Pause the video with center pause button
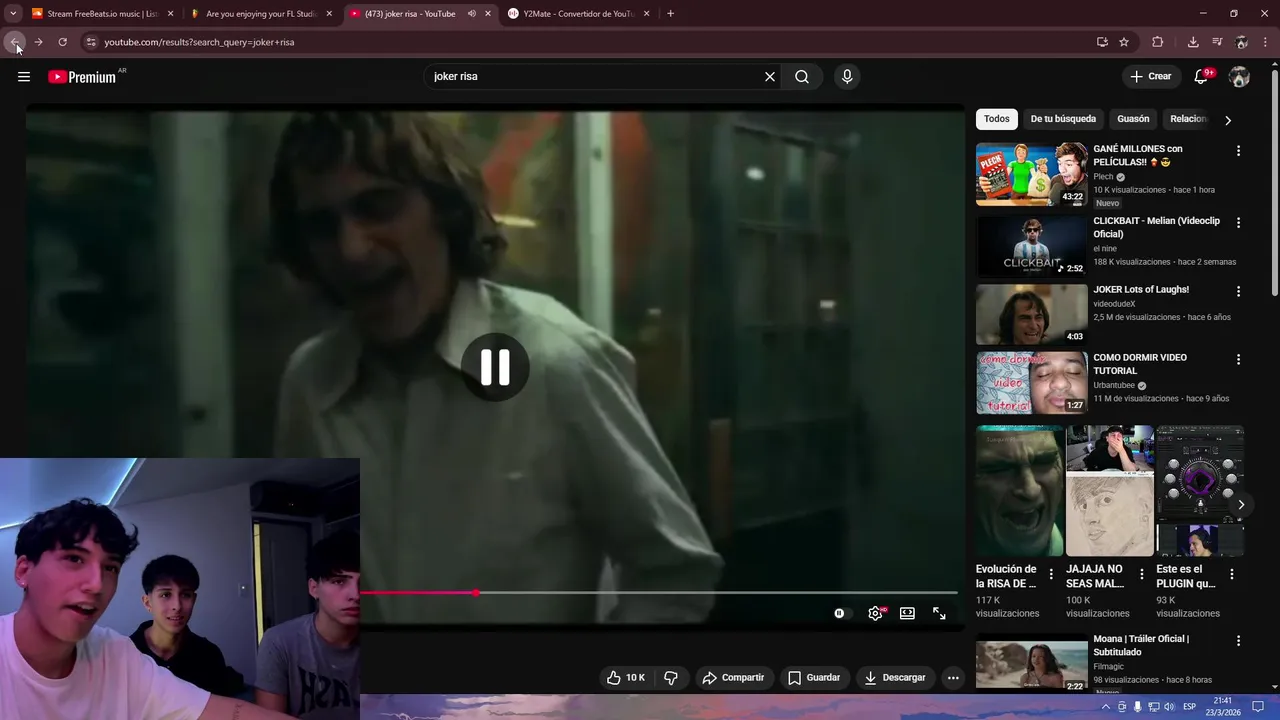This screenshot has width=1280, height=720. click(x=495, y=367)
